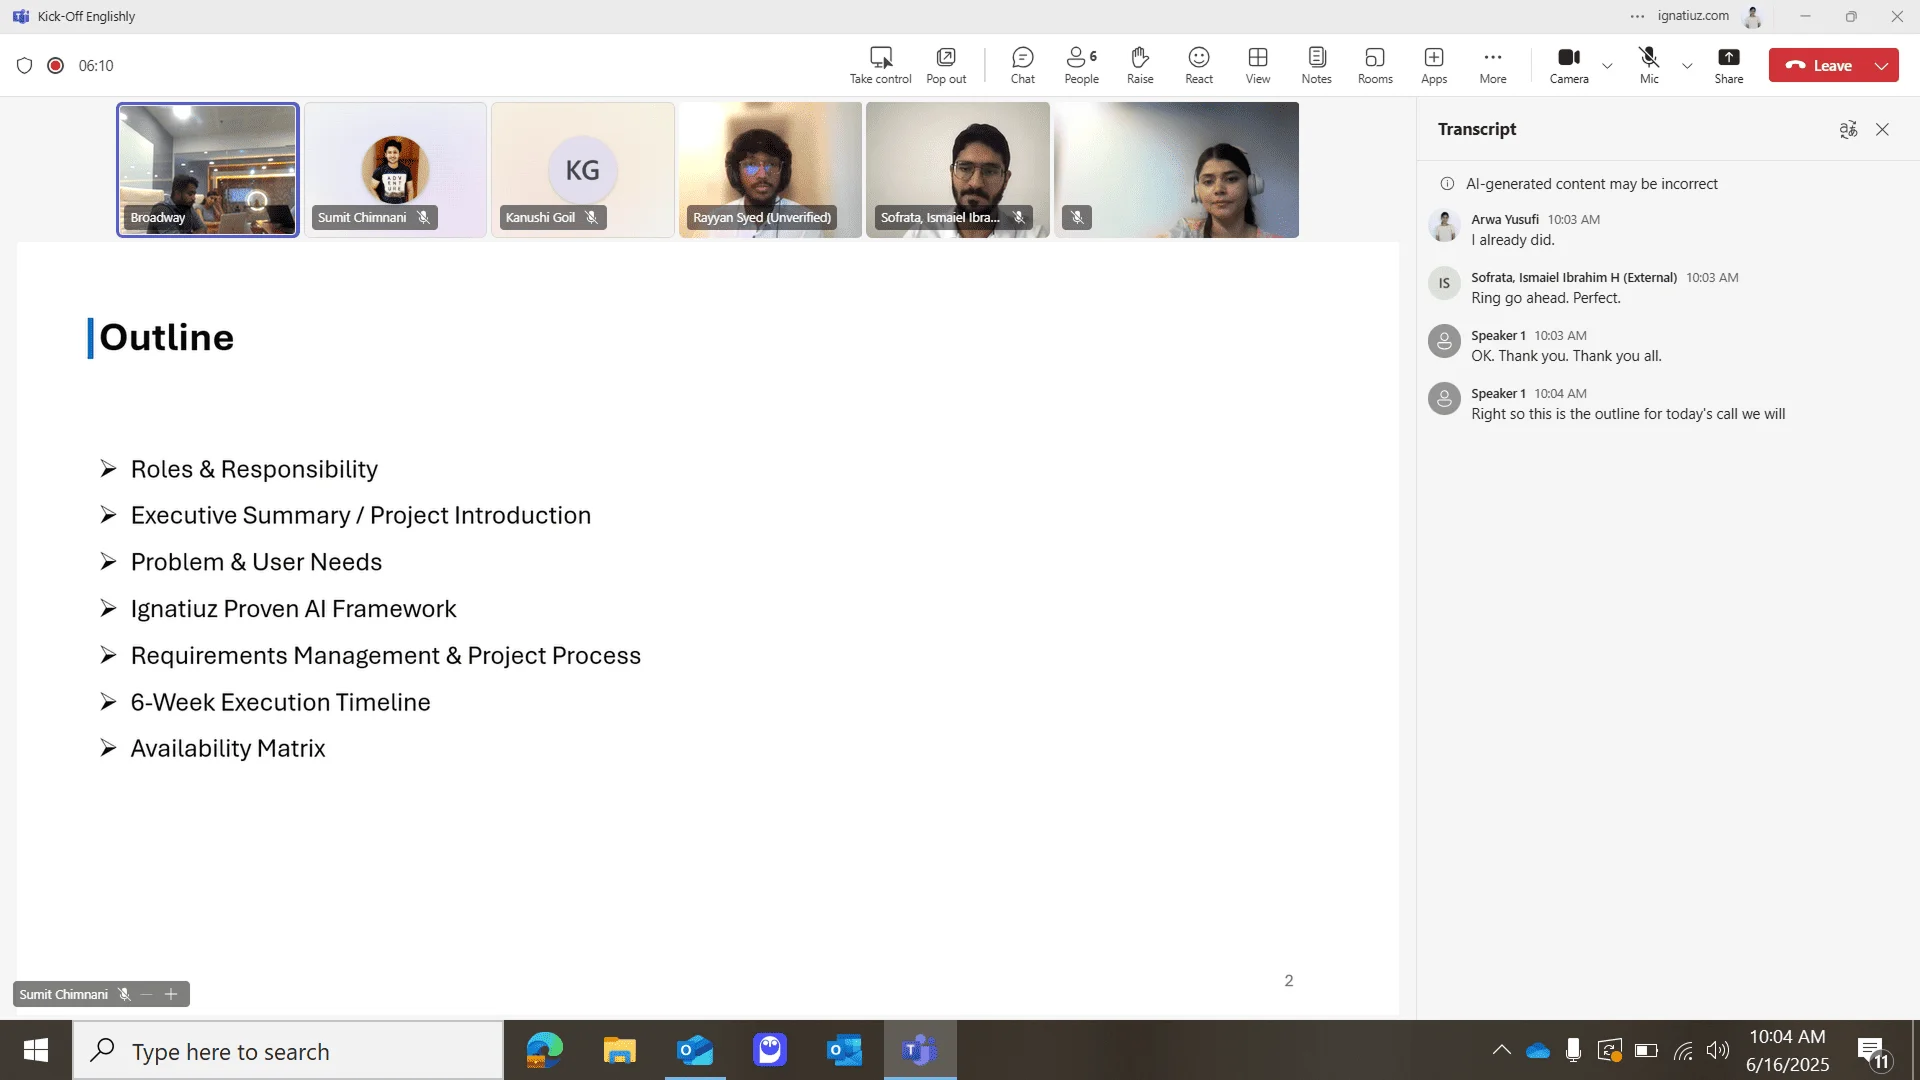Click 'Ignatiuz Proven AI Framework' item
The width and height of the screenshot is (1920, 1080).
pos(293,609)
